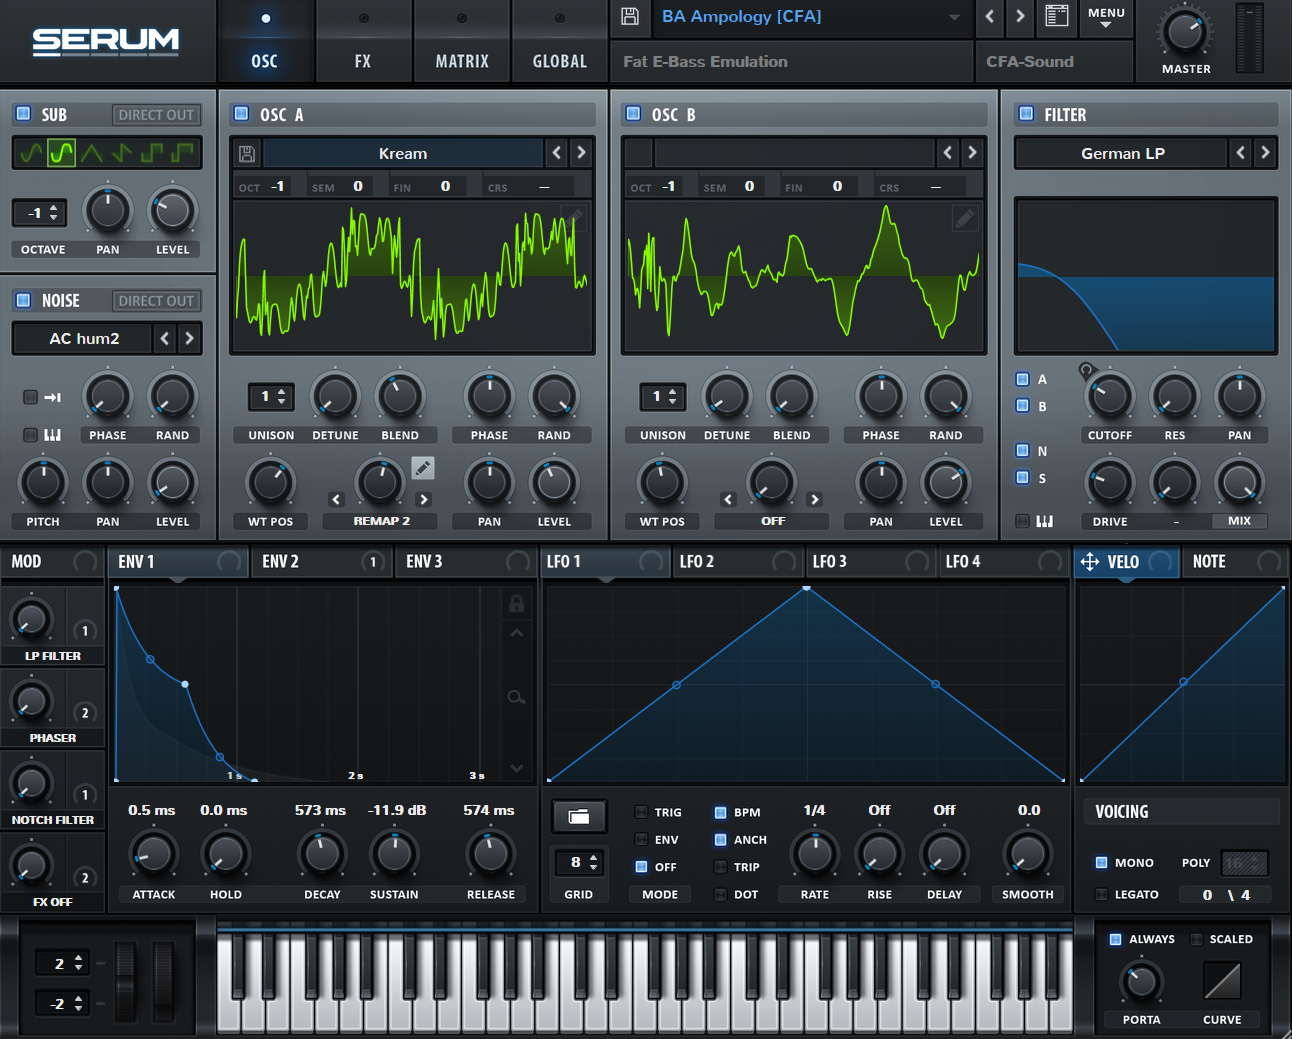
Task: Select next noise sample arrow
Action: 189,339
